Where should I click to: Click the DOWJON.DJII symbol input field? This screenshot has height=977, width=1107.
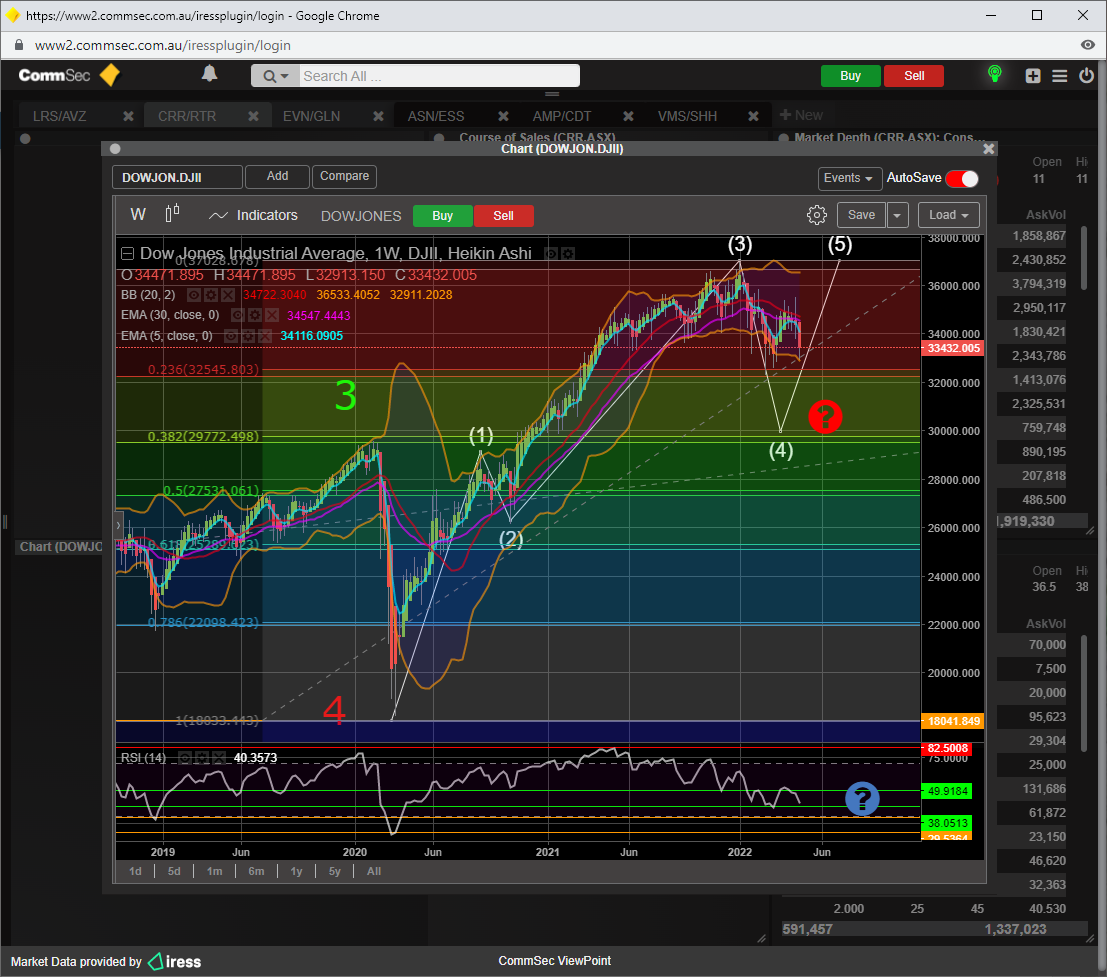[x=177, y=178]
